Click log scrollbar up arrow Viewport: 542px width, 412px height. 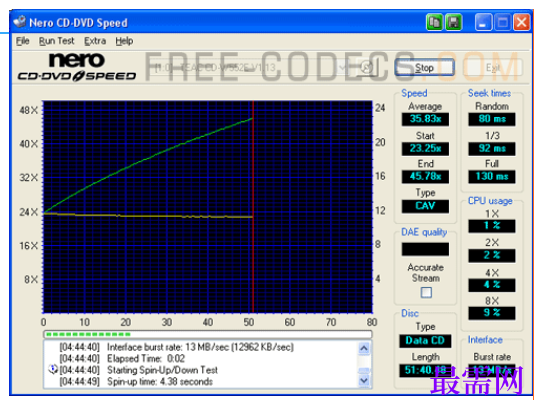364,348
